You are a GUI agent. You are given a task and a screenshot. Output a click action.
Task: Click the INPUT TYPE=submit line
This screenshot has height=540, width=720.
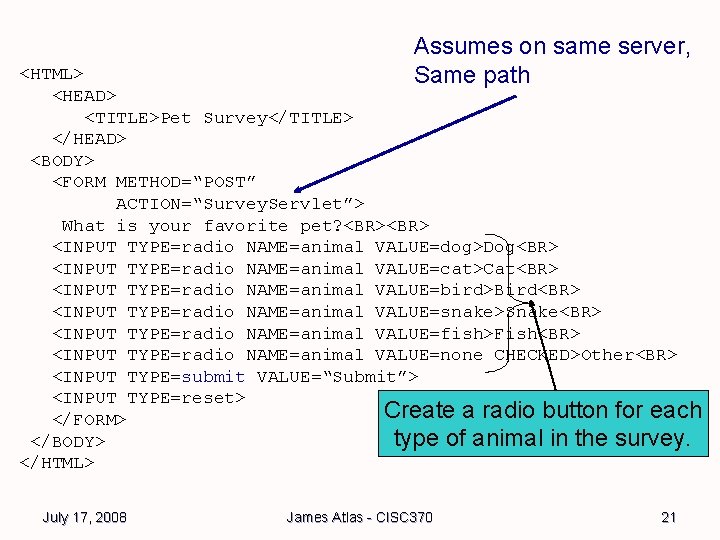(x=235, y=377)
